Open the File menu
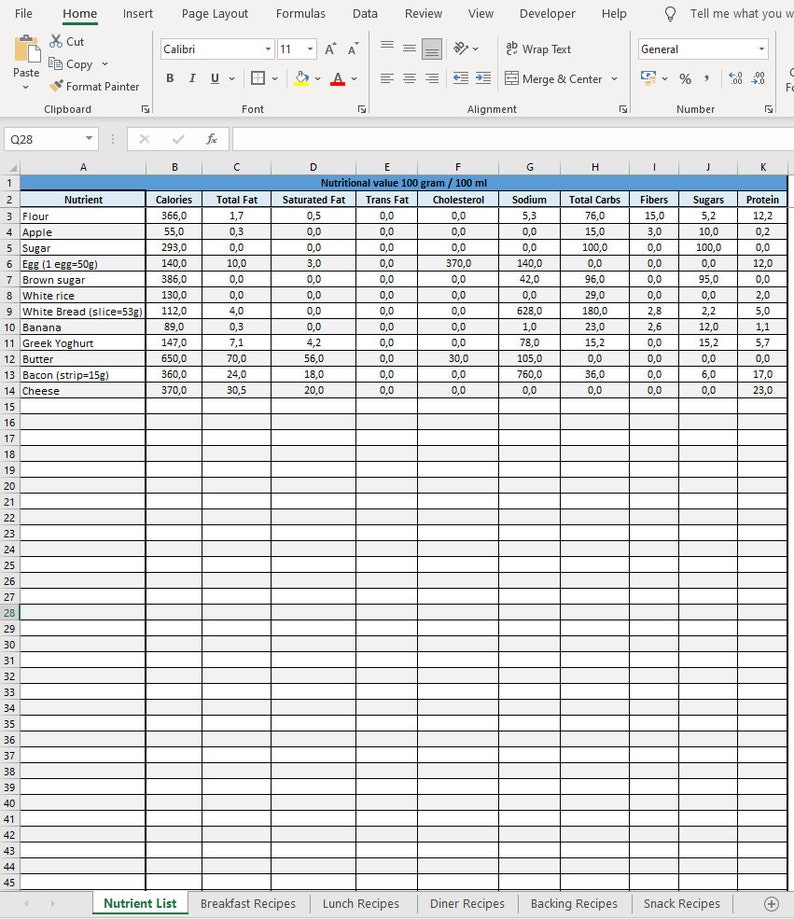The height and width of the screenshot is (919, 794). (x=23, y=13)
